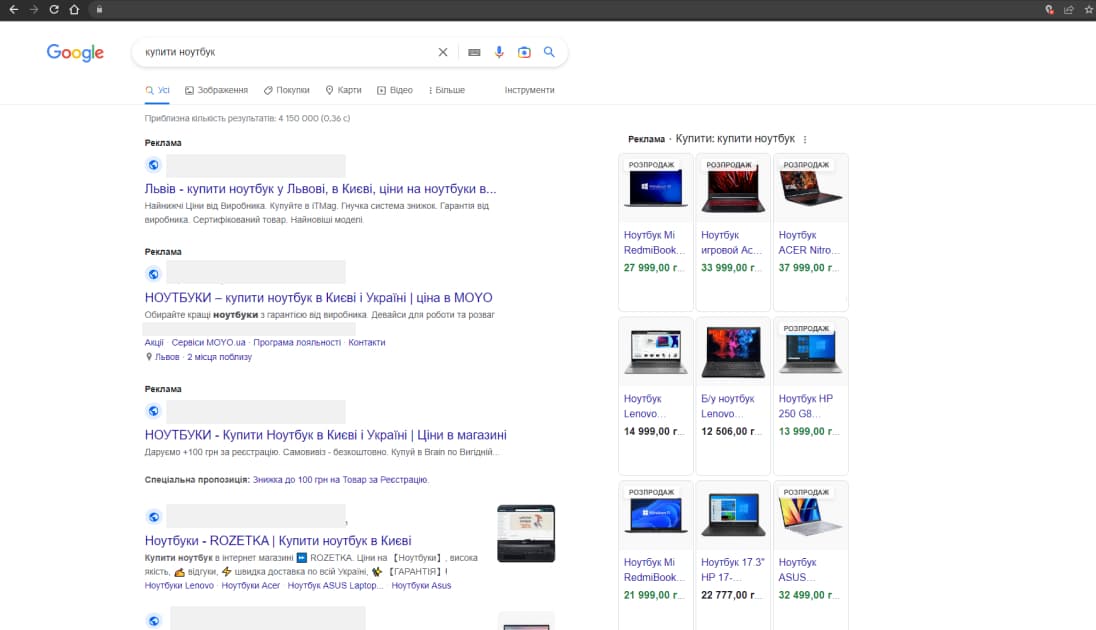Click the blue magnifier search button
The image size is (1096, 630).
[x=549, y=52]
